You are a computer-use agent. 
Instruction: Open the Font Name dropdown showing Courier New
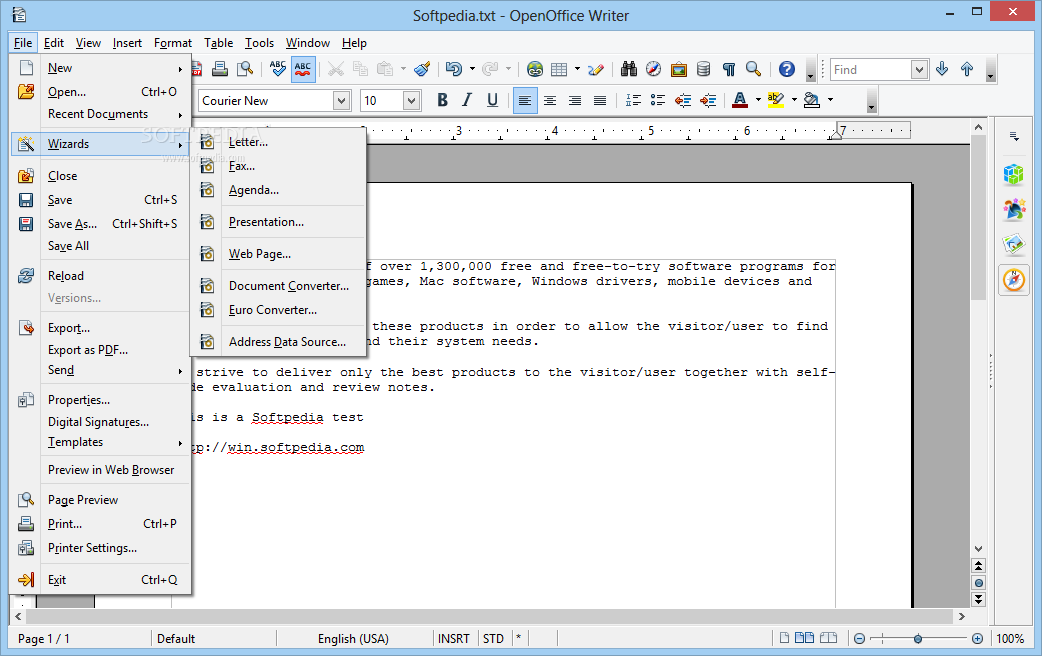point(341,100)
